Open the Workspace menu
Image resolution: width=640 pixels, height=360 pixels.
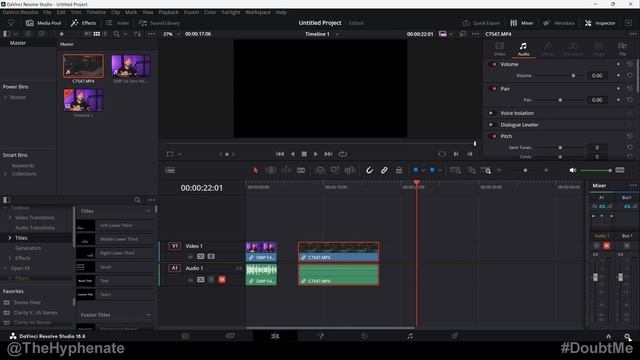258,12
